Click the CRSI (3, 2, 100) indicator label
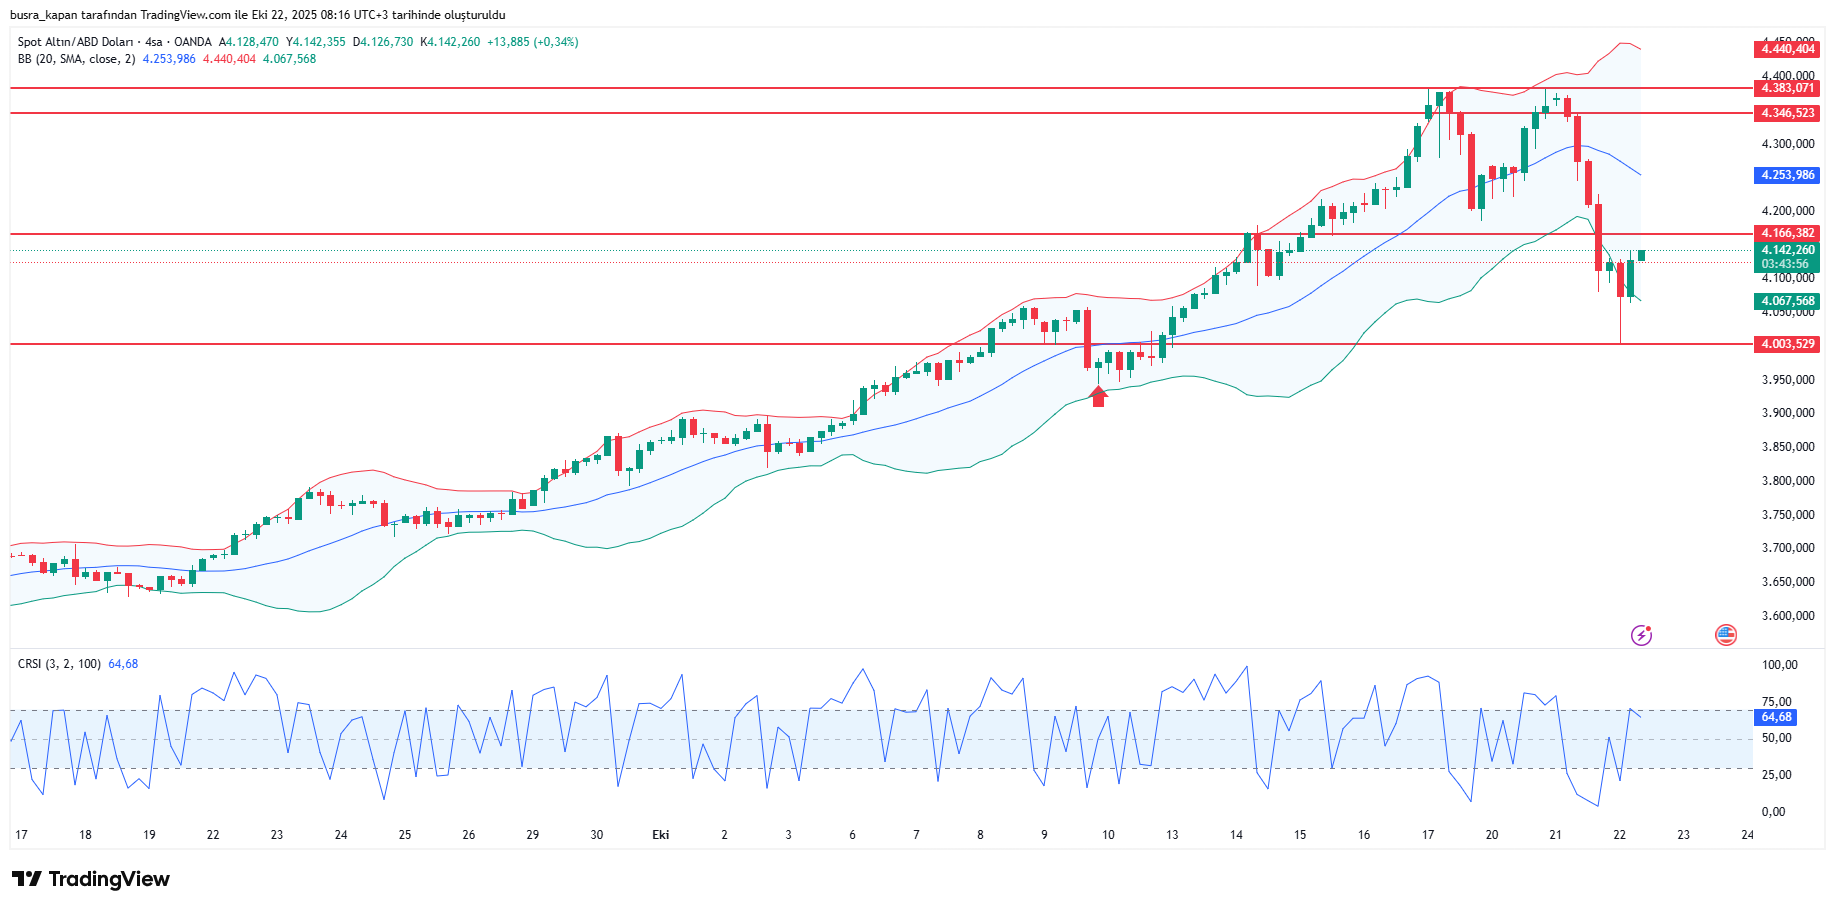The width and height of the screenshot is (1835, 909). click(x=59, y=664)
